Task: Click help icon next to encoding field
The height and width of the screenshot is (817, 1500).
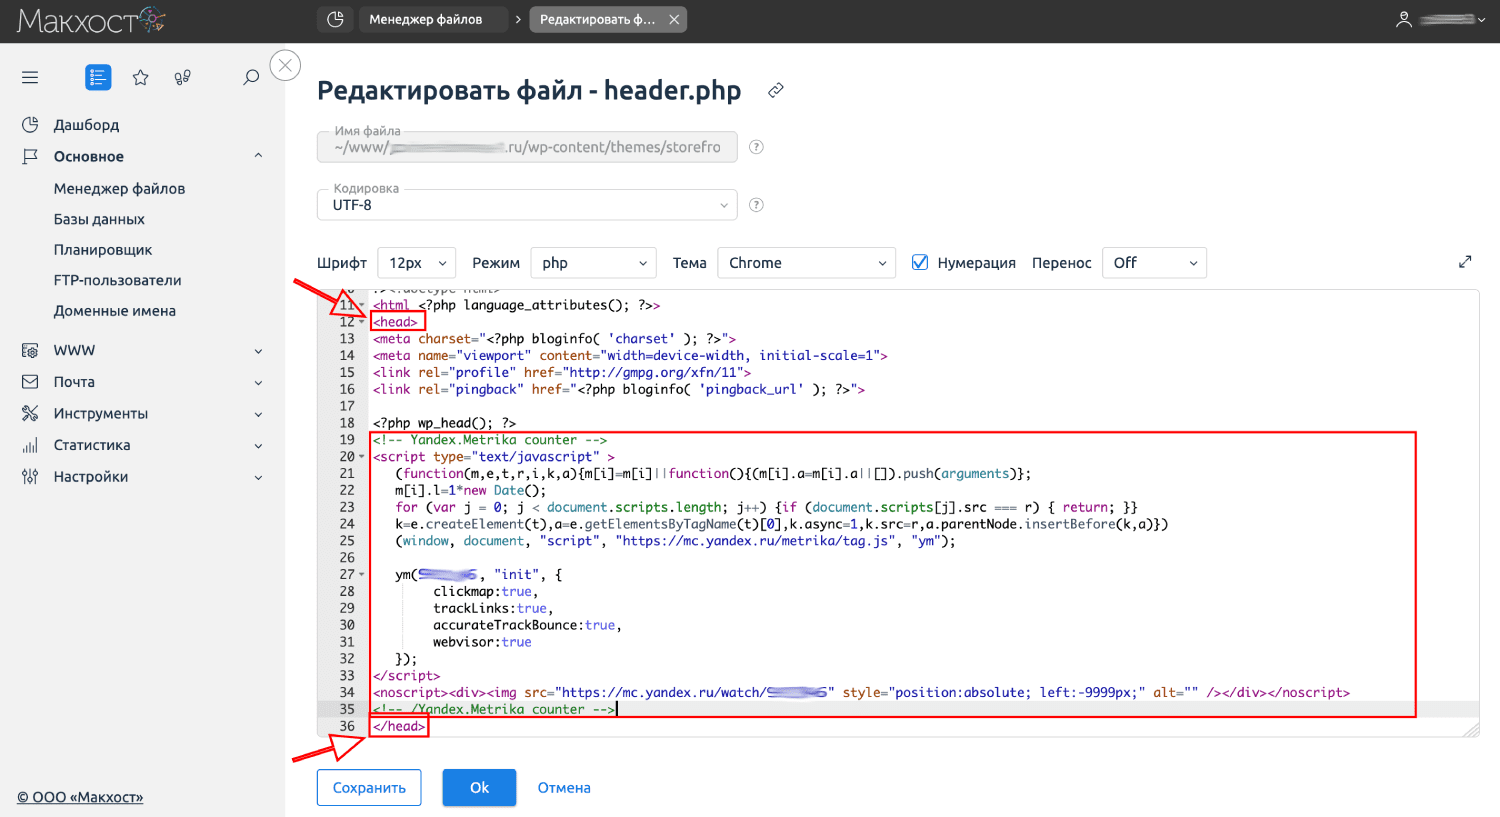Action: (756, 205)
